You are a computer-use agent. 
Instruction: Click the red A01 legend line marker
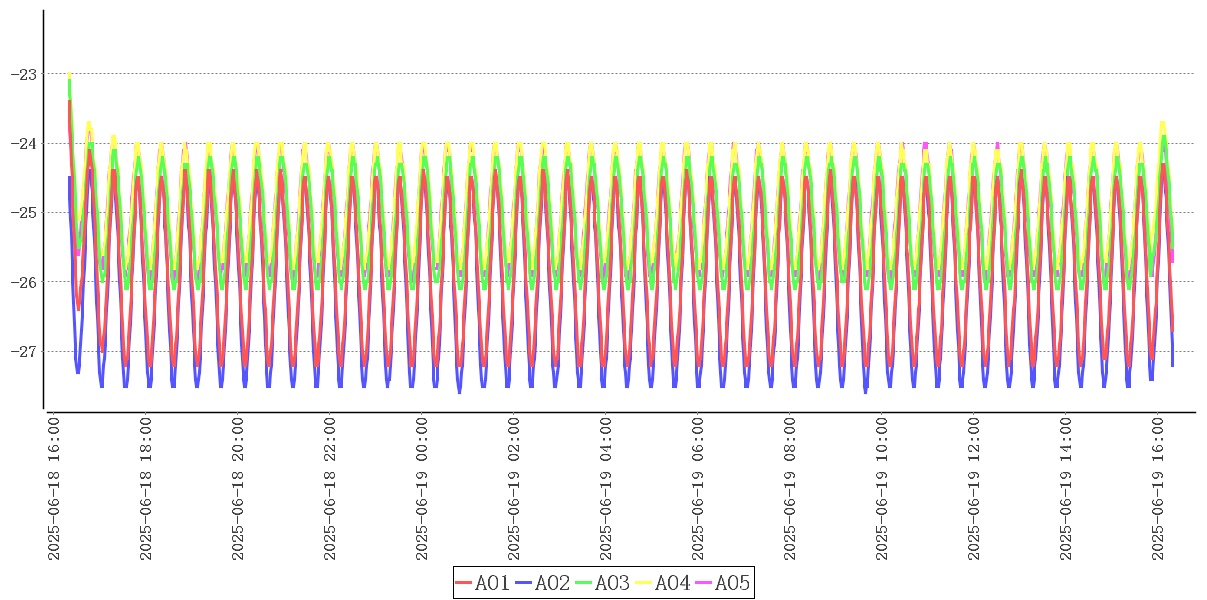464,583
